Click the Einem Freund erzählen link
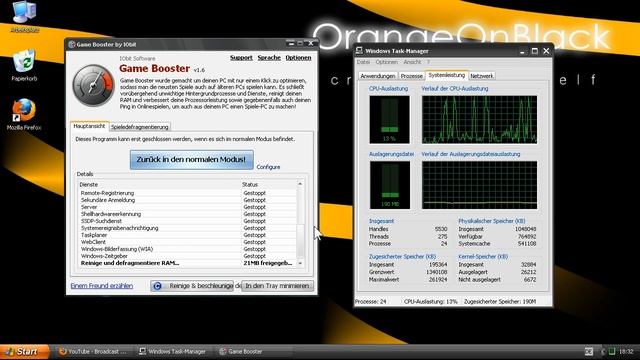Image resolution: width=640 pixels, height=360 pixels. [x=102, y=286]
